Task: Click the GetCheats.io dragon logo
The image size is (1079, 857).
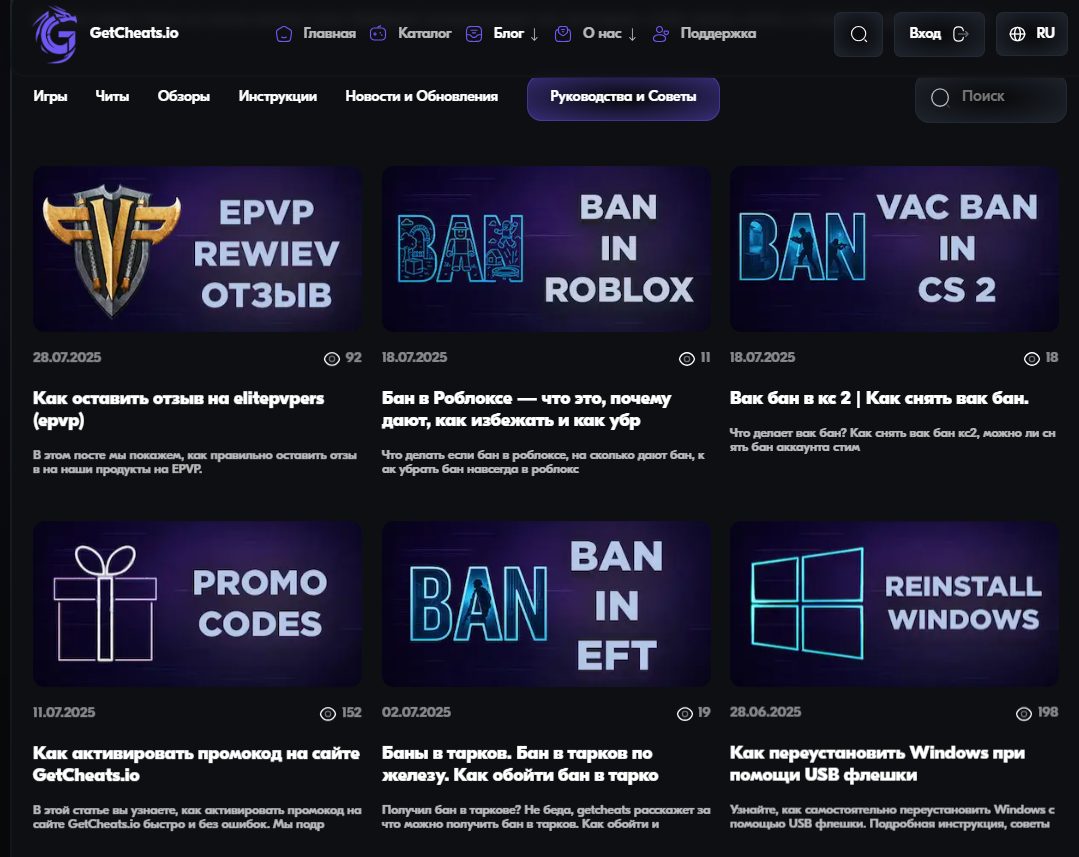Action: tap(54, 34)
